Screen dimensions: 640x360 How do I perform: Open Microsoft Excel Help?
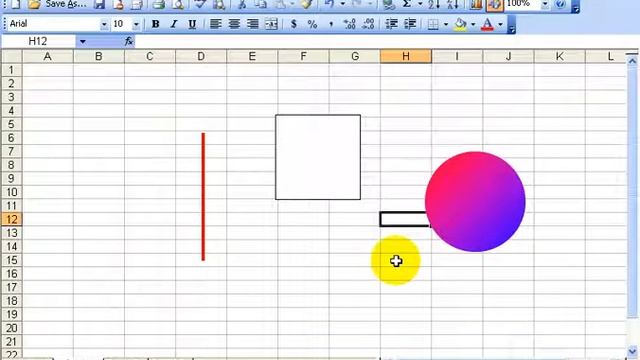tap(560, 4)
